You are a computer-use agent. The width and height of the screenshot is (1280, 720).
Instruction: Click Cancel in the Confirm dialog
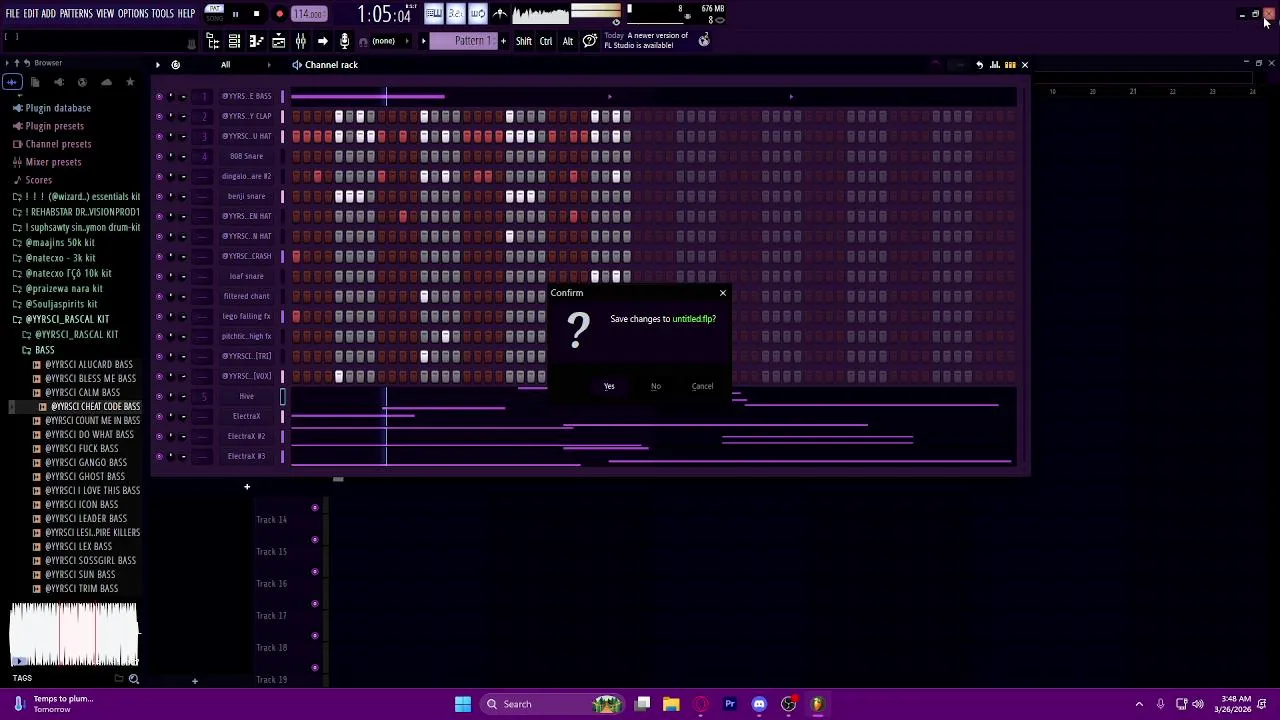point(702,386)
